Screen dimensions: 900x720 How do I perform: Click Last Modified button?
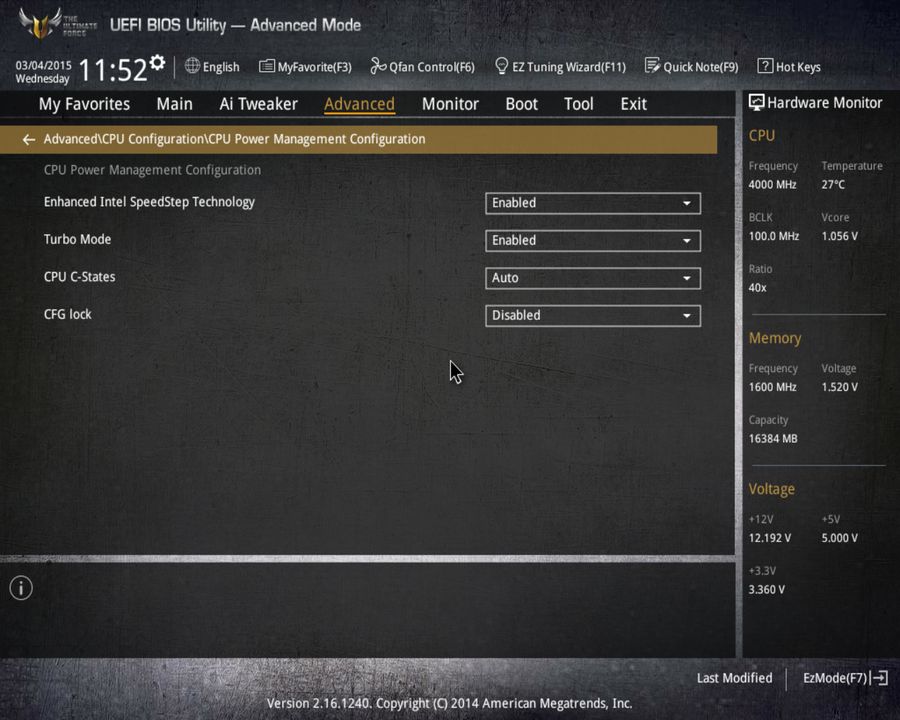[x=735, y=678]
